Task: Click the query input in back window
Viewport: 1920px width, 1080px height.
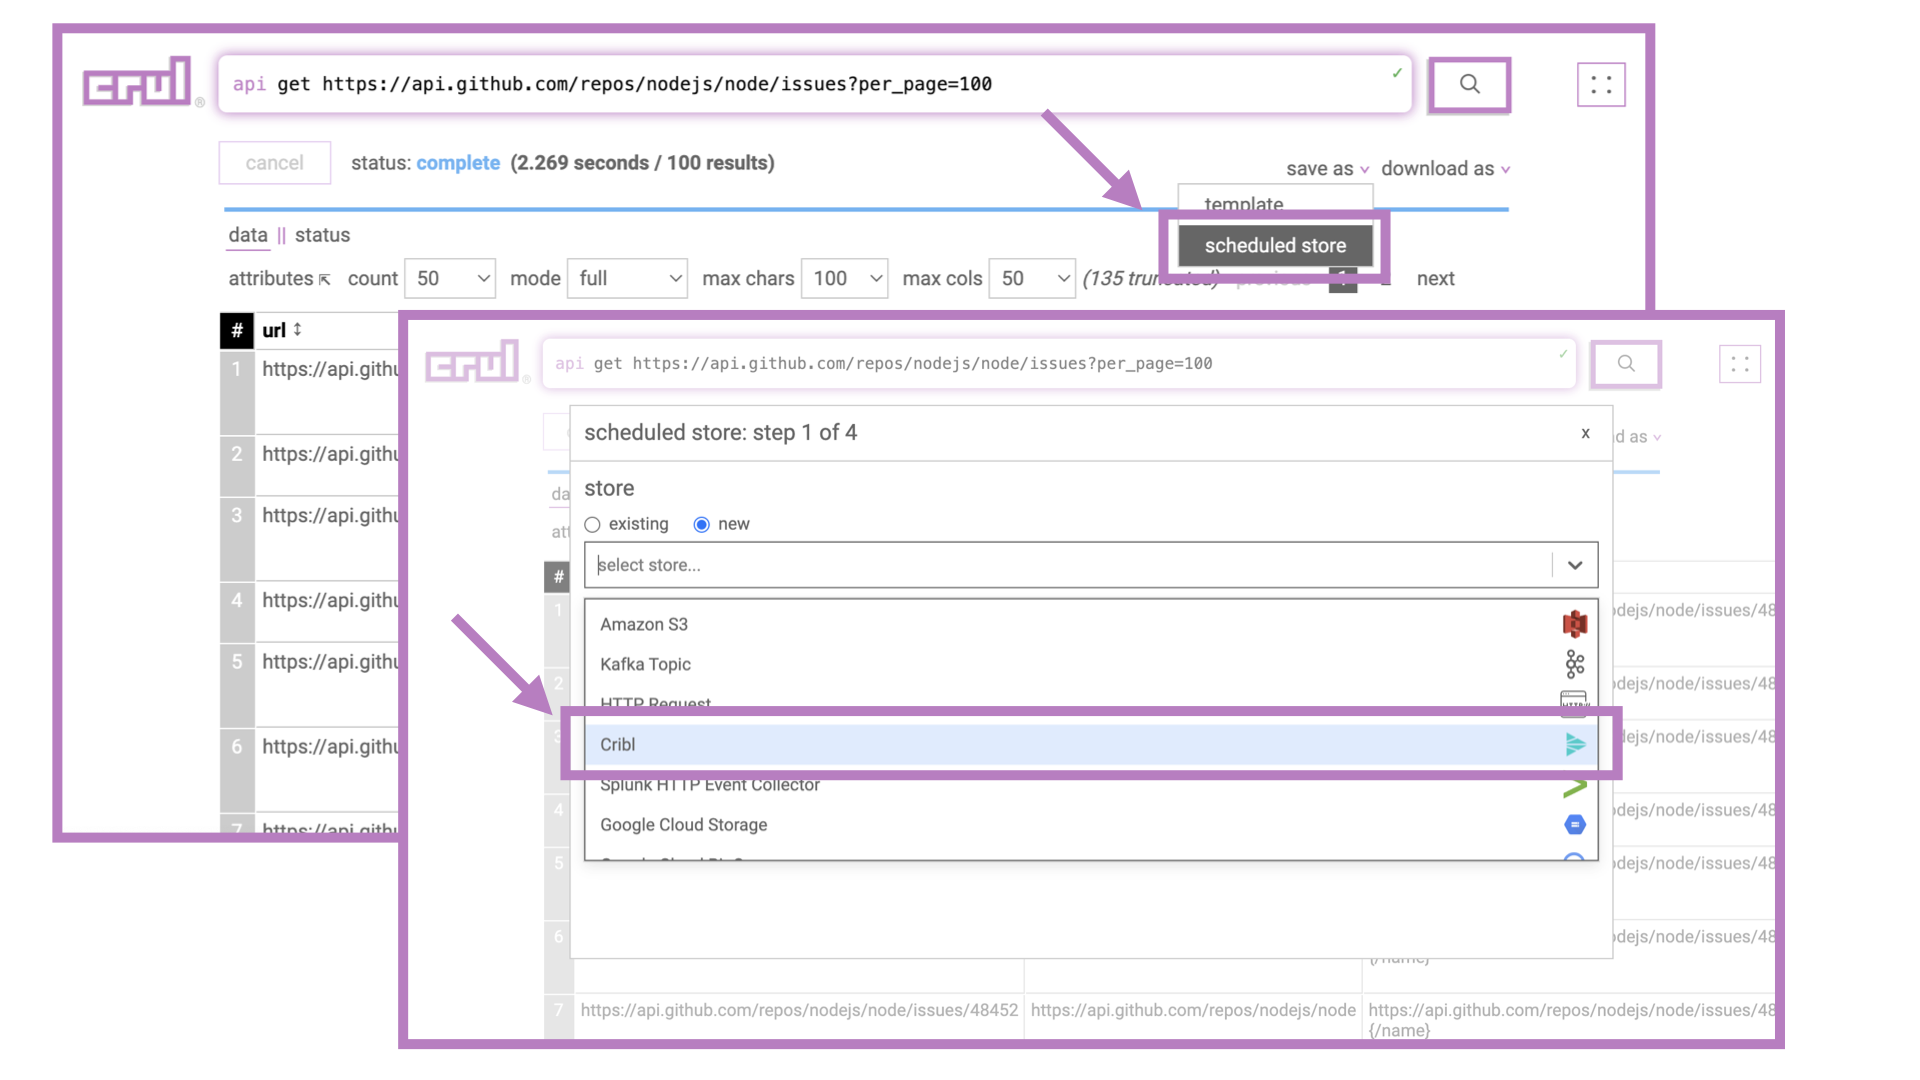Action: click(x=815, y=84)
